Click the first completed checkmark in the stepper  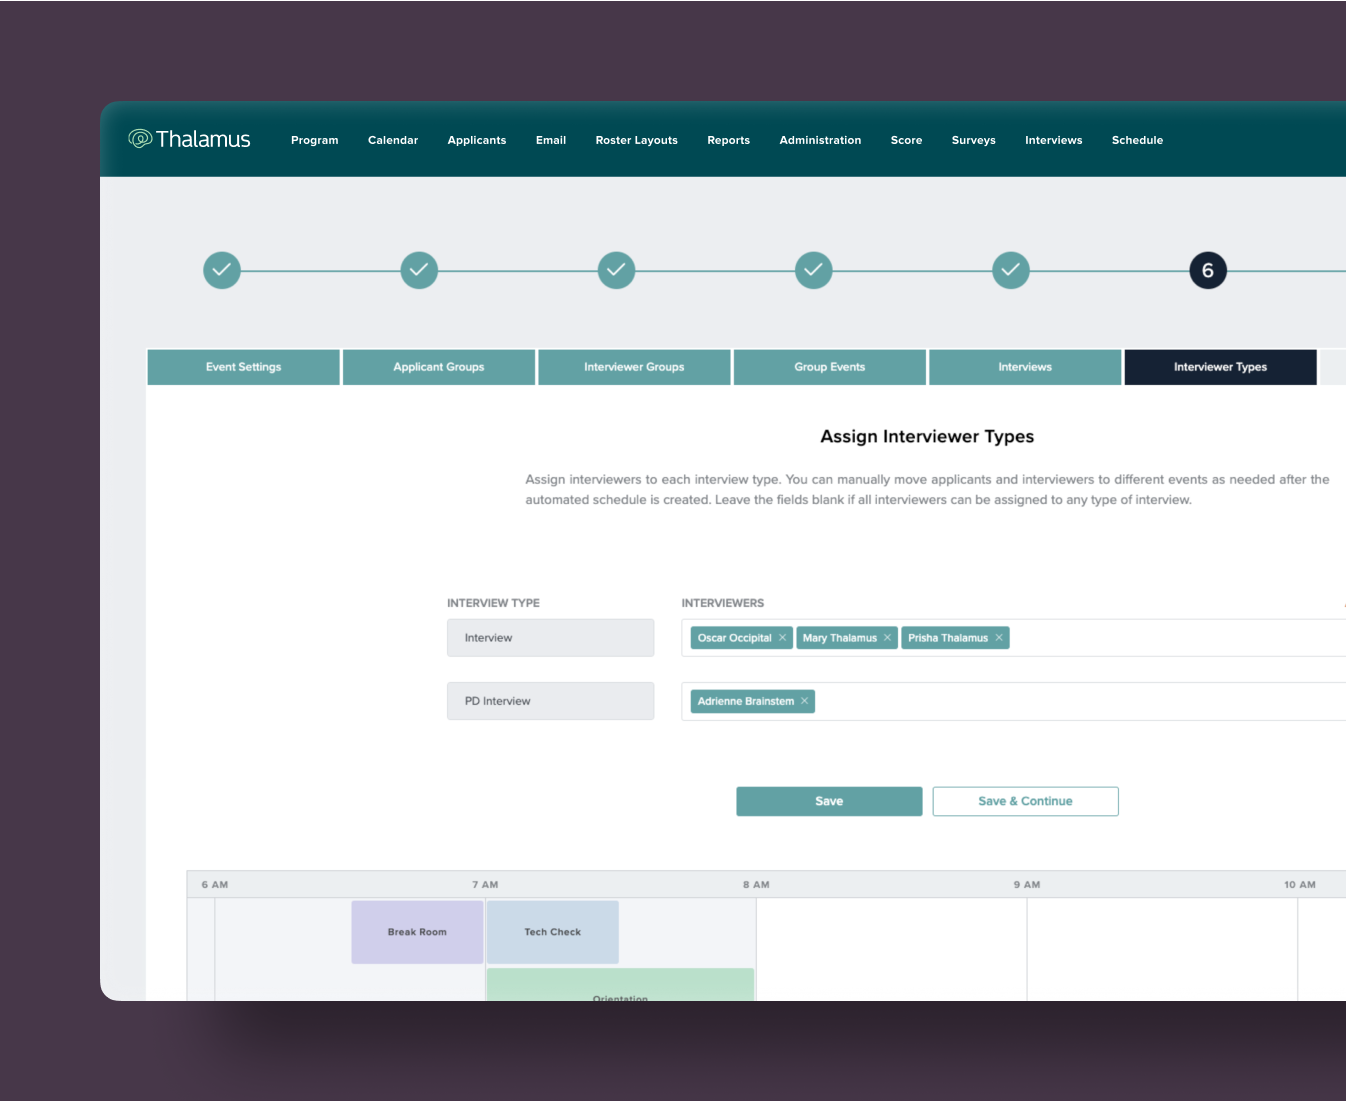click(222, 270)
